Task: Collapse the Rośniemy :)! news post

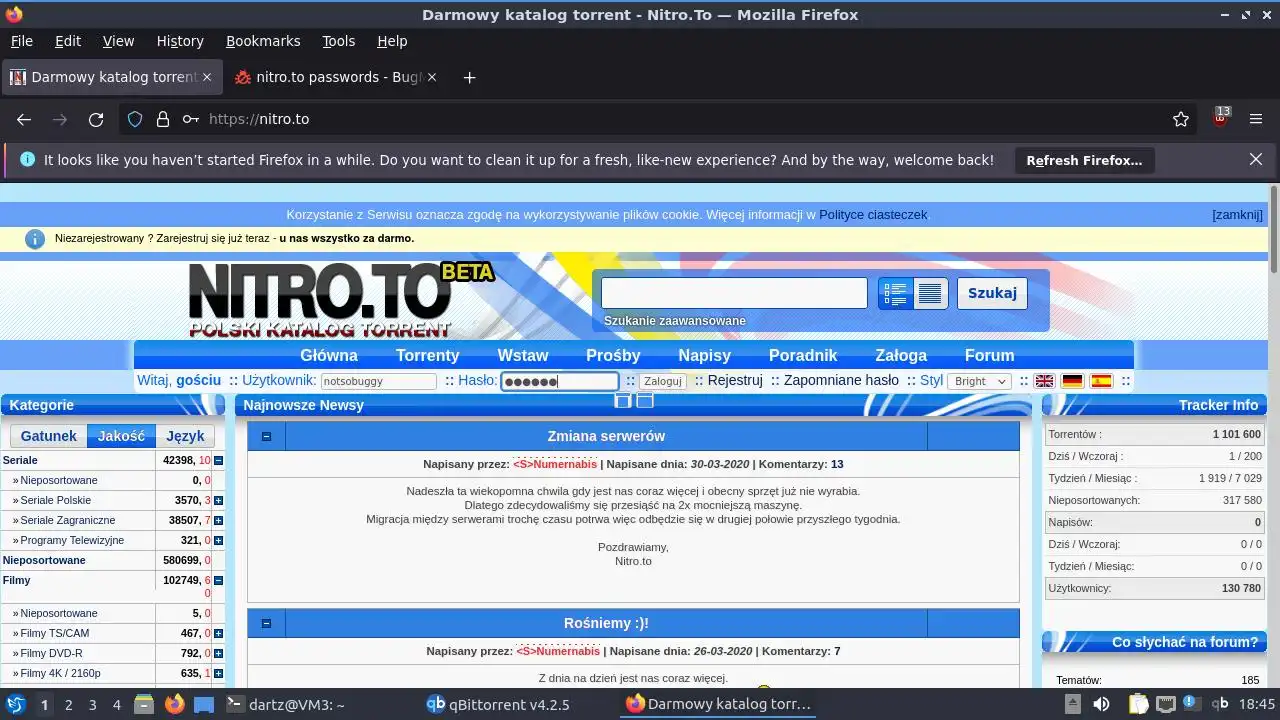Action: pyautogui.click(x=266, y=623)
